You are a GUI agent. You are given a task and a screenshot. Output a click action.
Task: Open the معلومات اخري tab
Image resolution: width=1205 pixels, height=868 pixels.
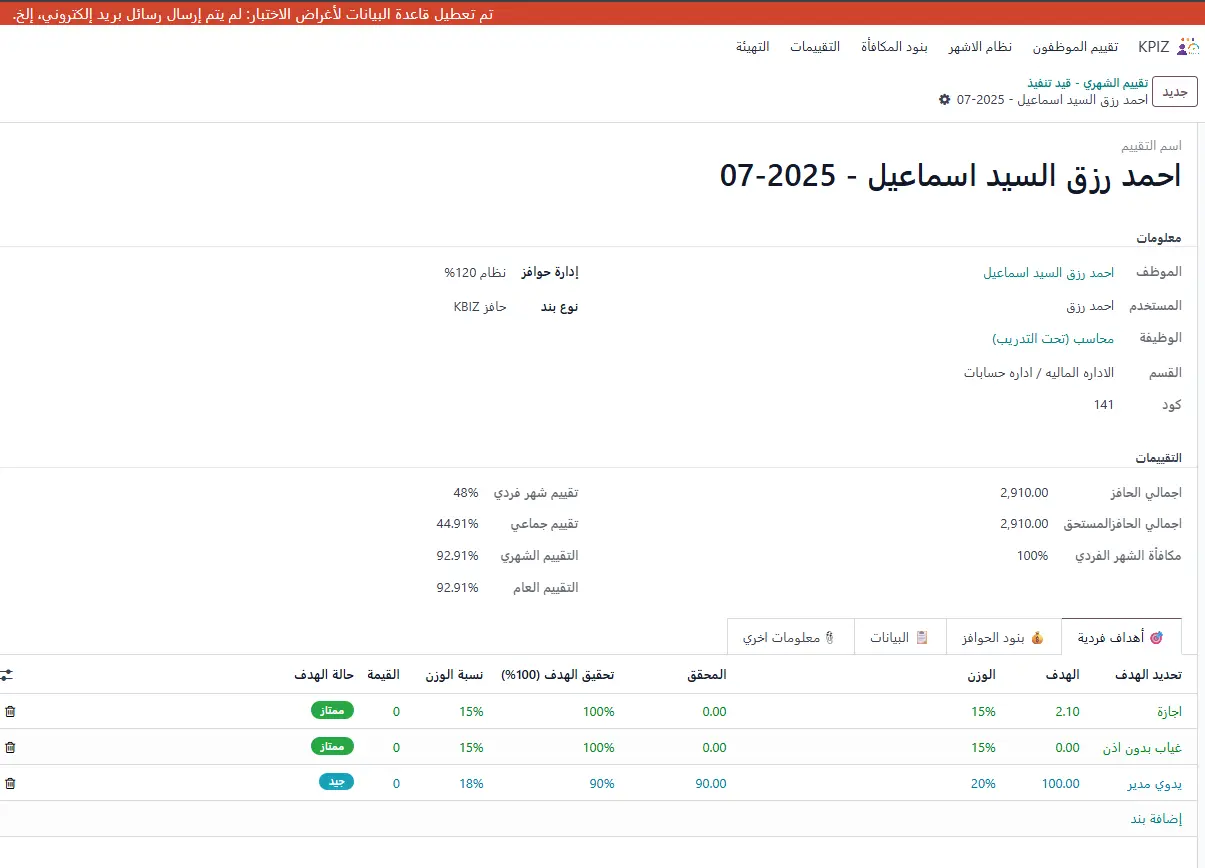790,637
